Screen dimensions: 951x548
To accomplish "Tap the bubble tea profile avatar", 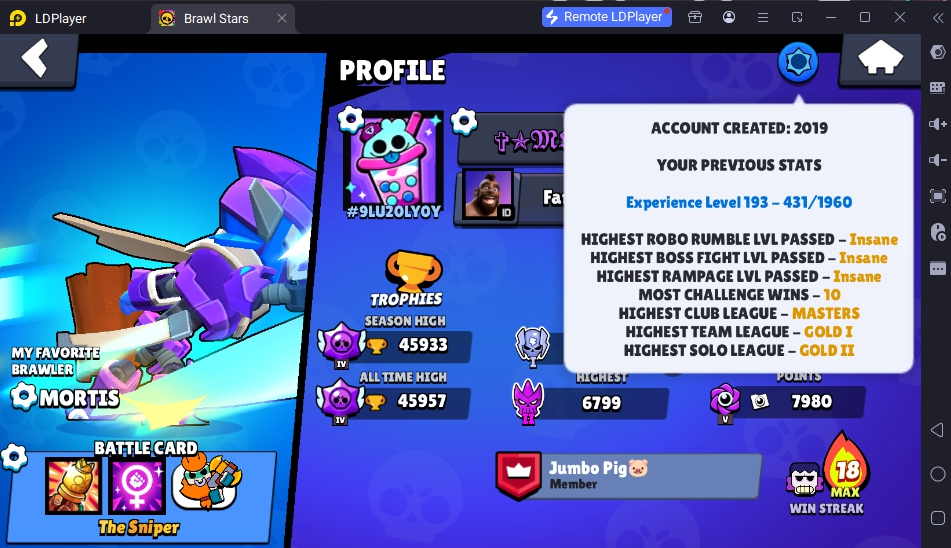I will tap(393, 159).
